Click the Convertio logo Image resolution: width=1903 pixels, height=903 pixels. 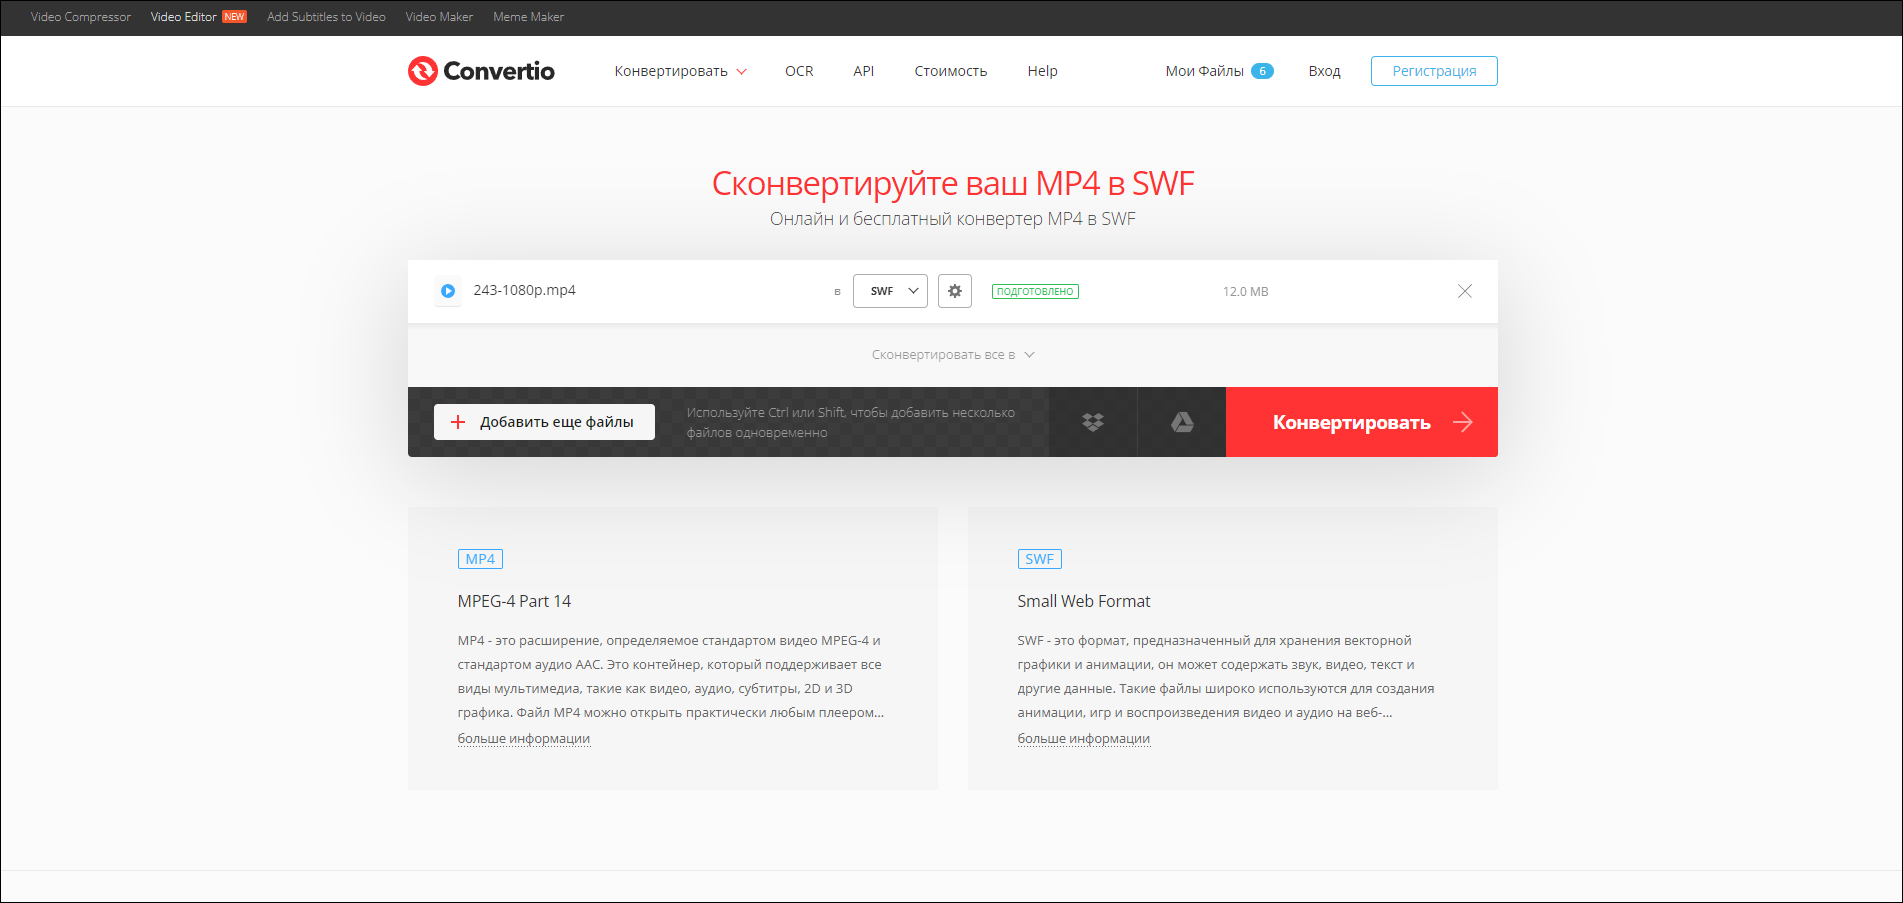(x=481, y=71)
